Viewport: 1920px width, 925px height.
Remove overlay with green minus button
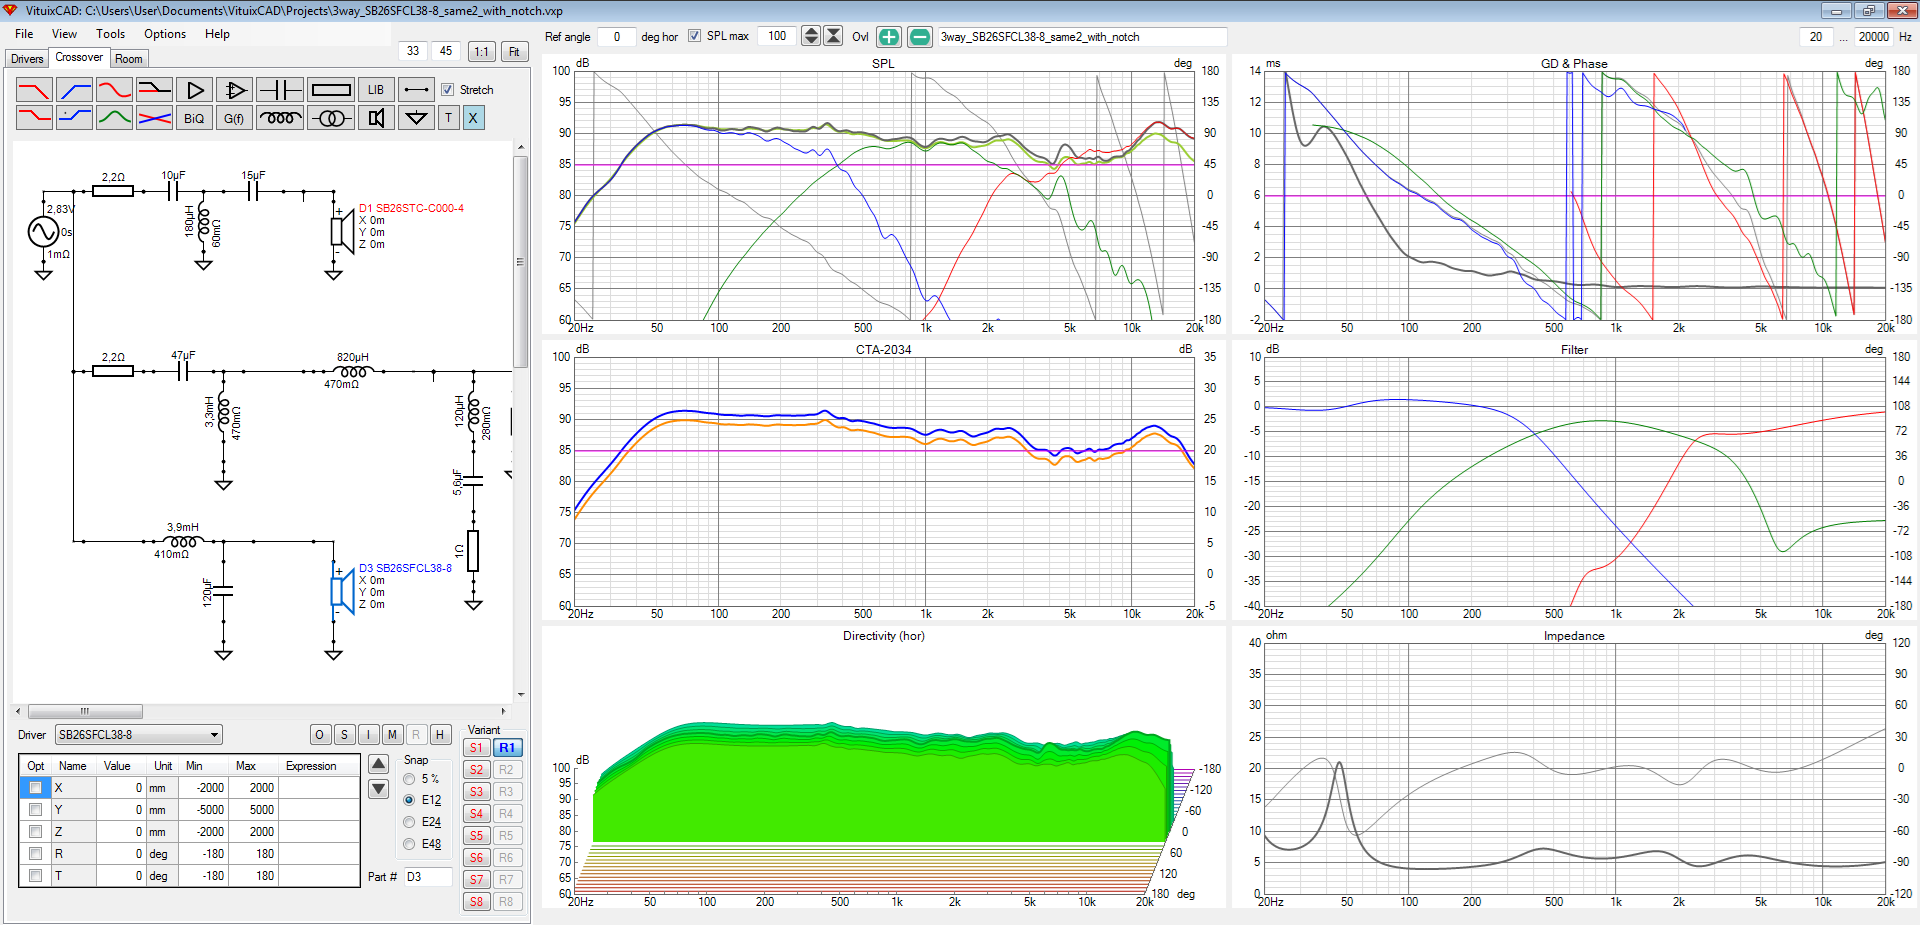point(920,37)
